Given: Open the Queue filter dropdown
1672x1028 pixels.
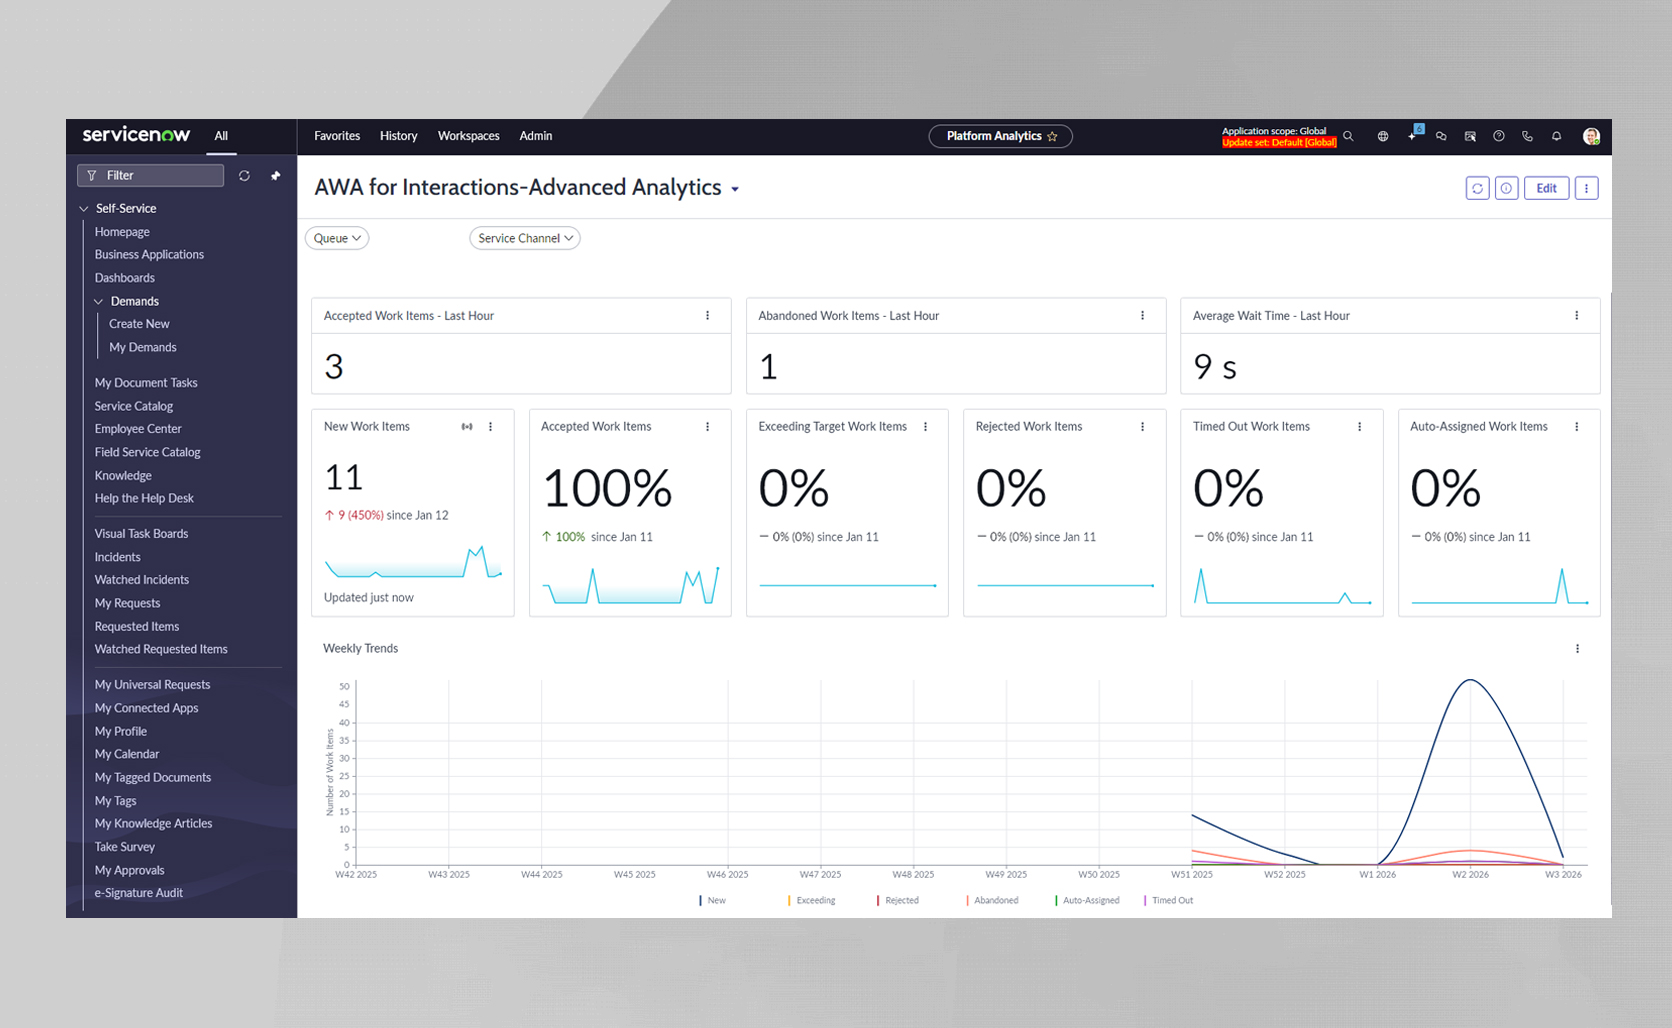Looking at the screenshot, I should point(337,238).
